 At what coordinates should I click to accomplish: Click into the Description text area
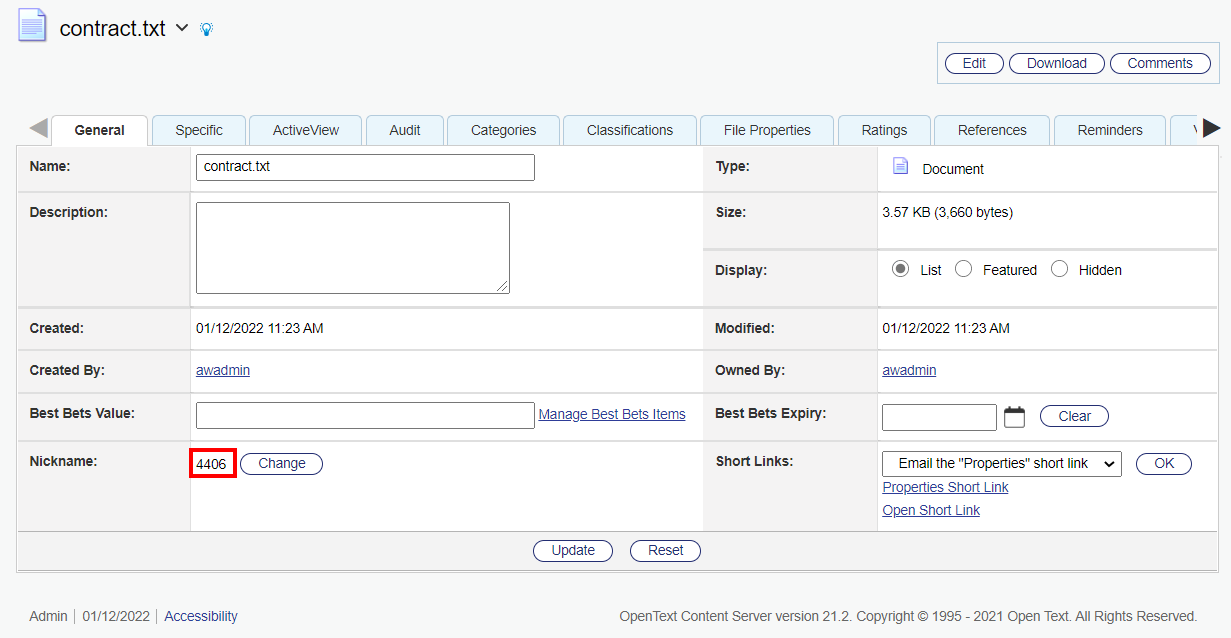(x=352, y=248)
